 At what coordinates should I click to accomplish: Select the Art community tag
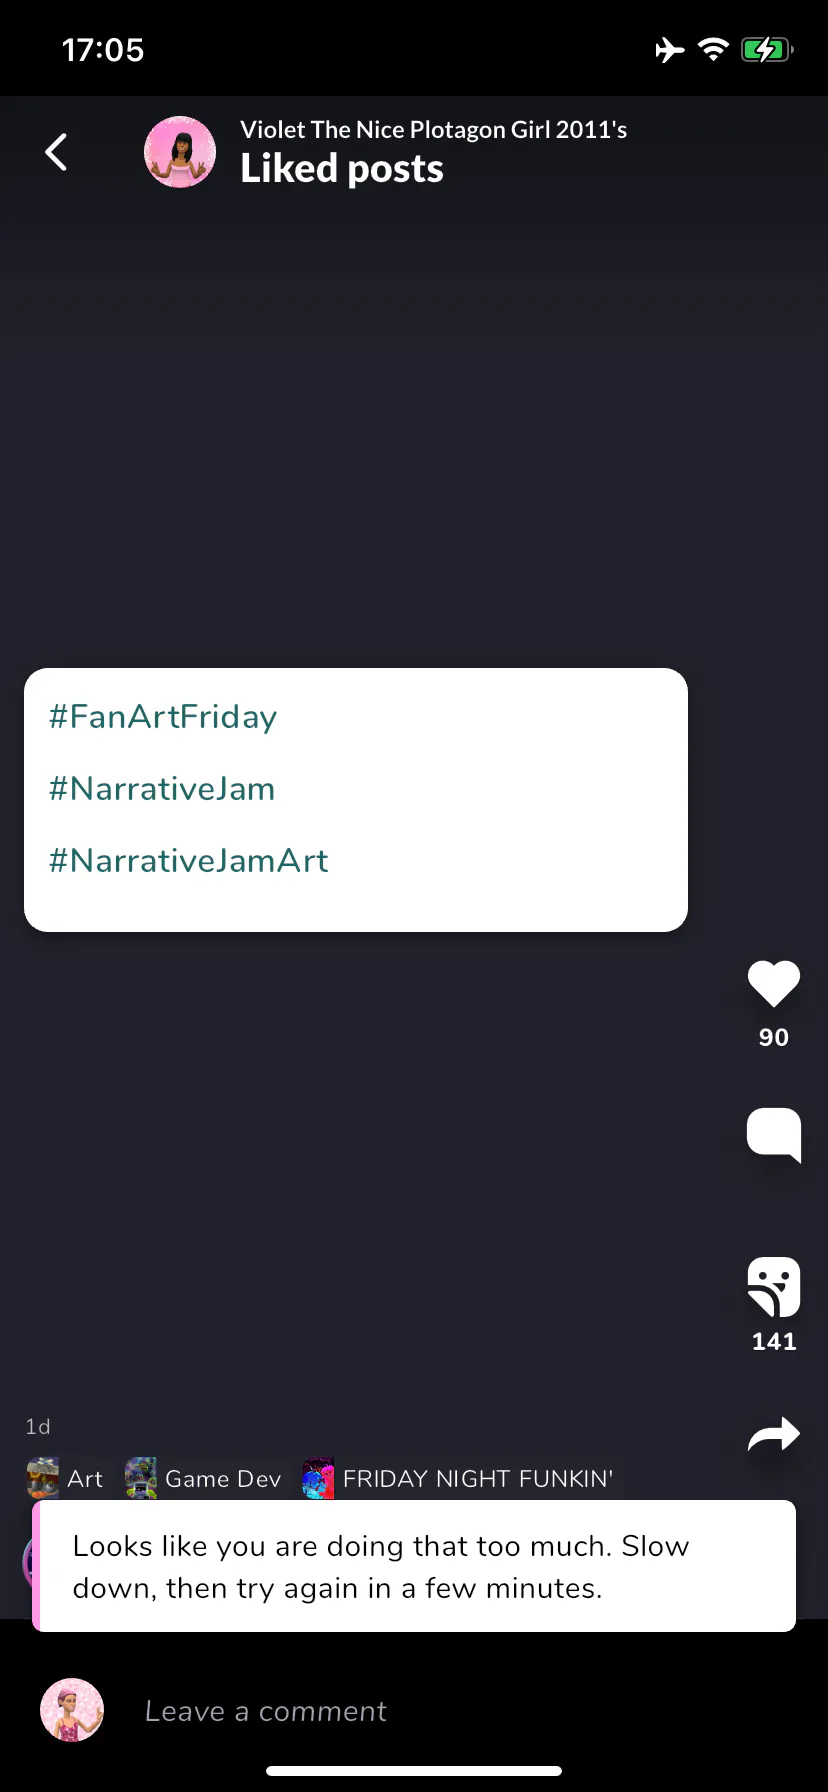[x=65, y=1479]
